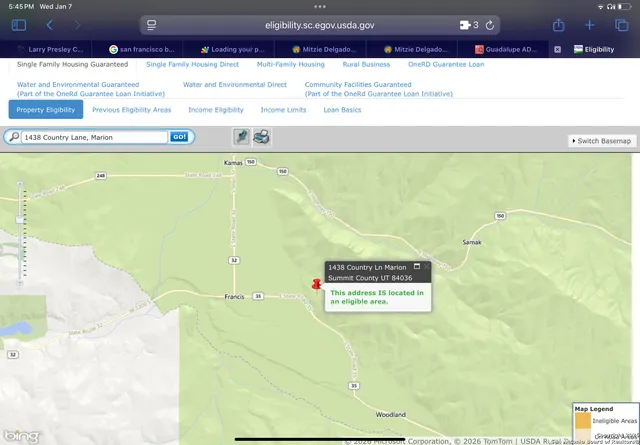Select the Income Eligibility tab
This screenshot has height=445, width=640.
point(215,110)
